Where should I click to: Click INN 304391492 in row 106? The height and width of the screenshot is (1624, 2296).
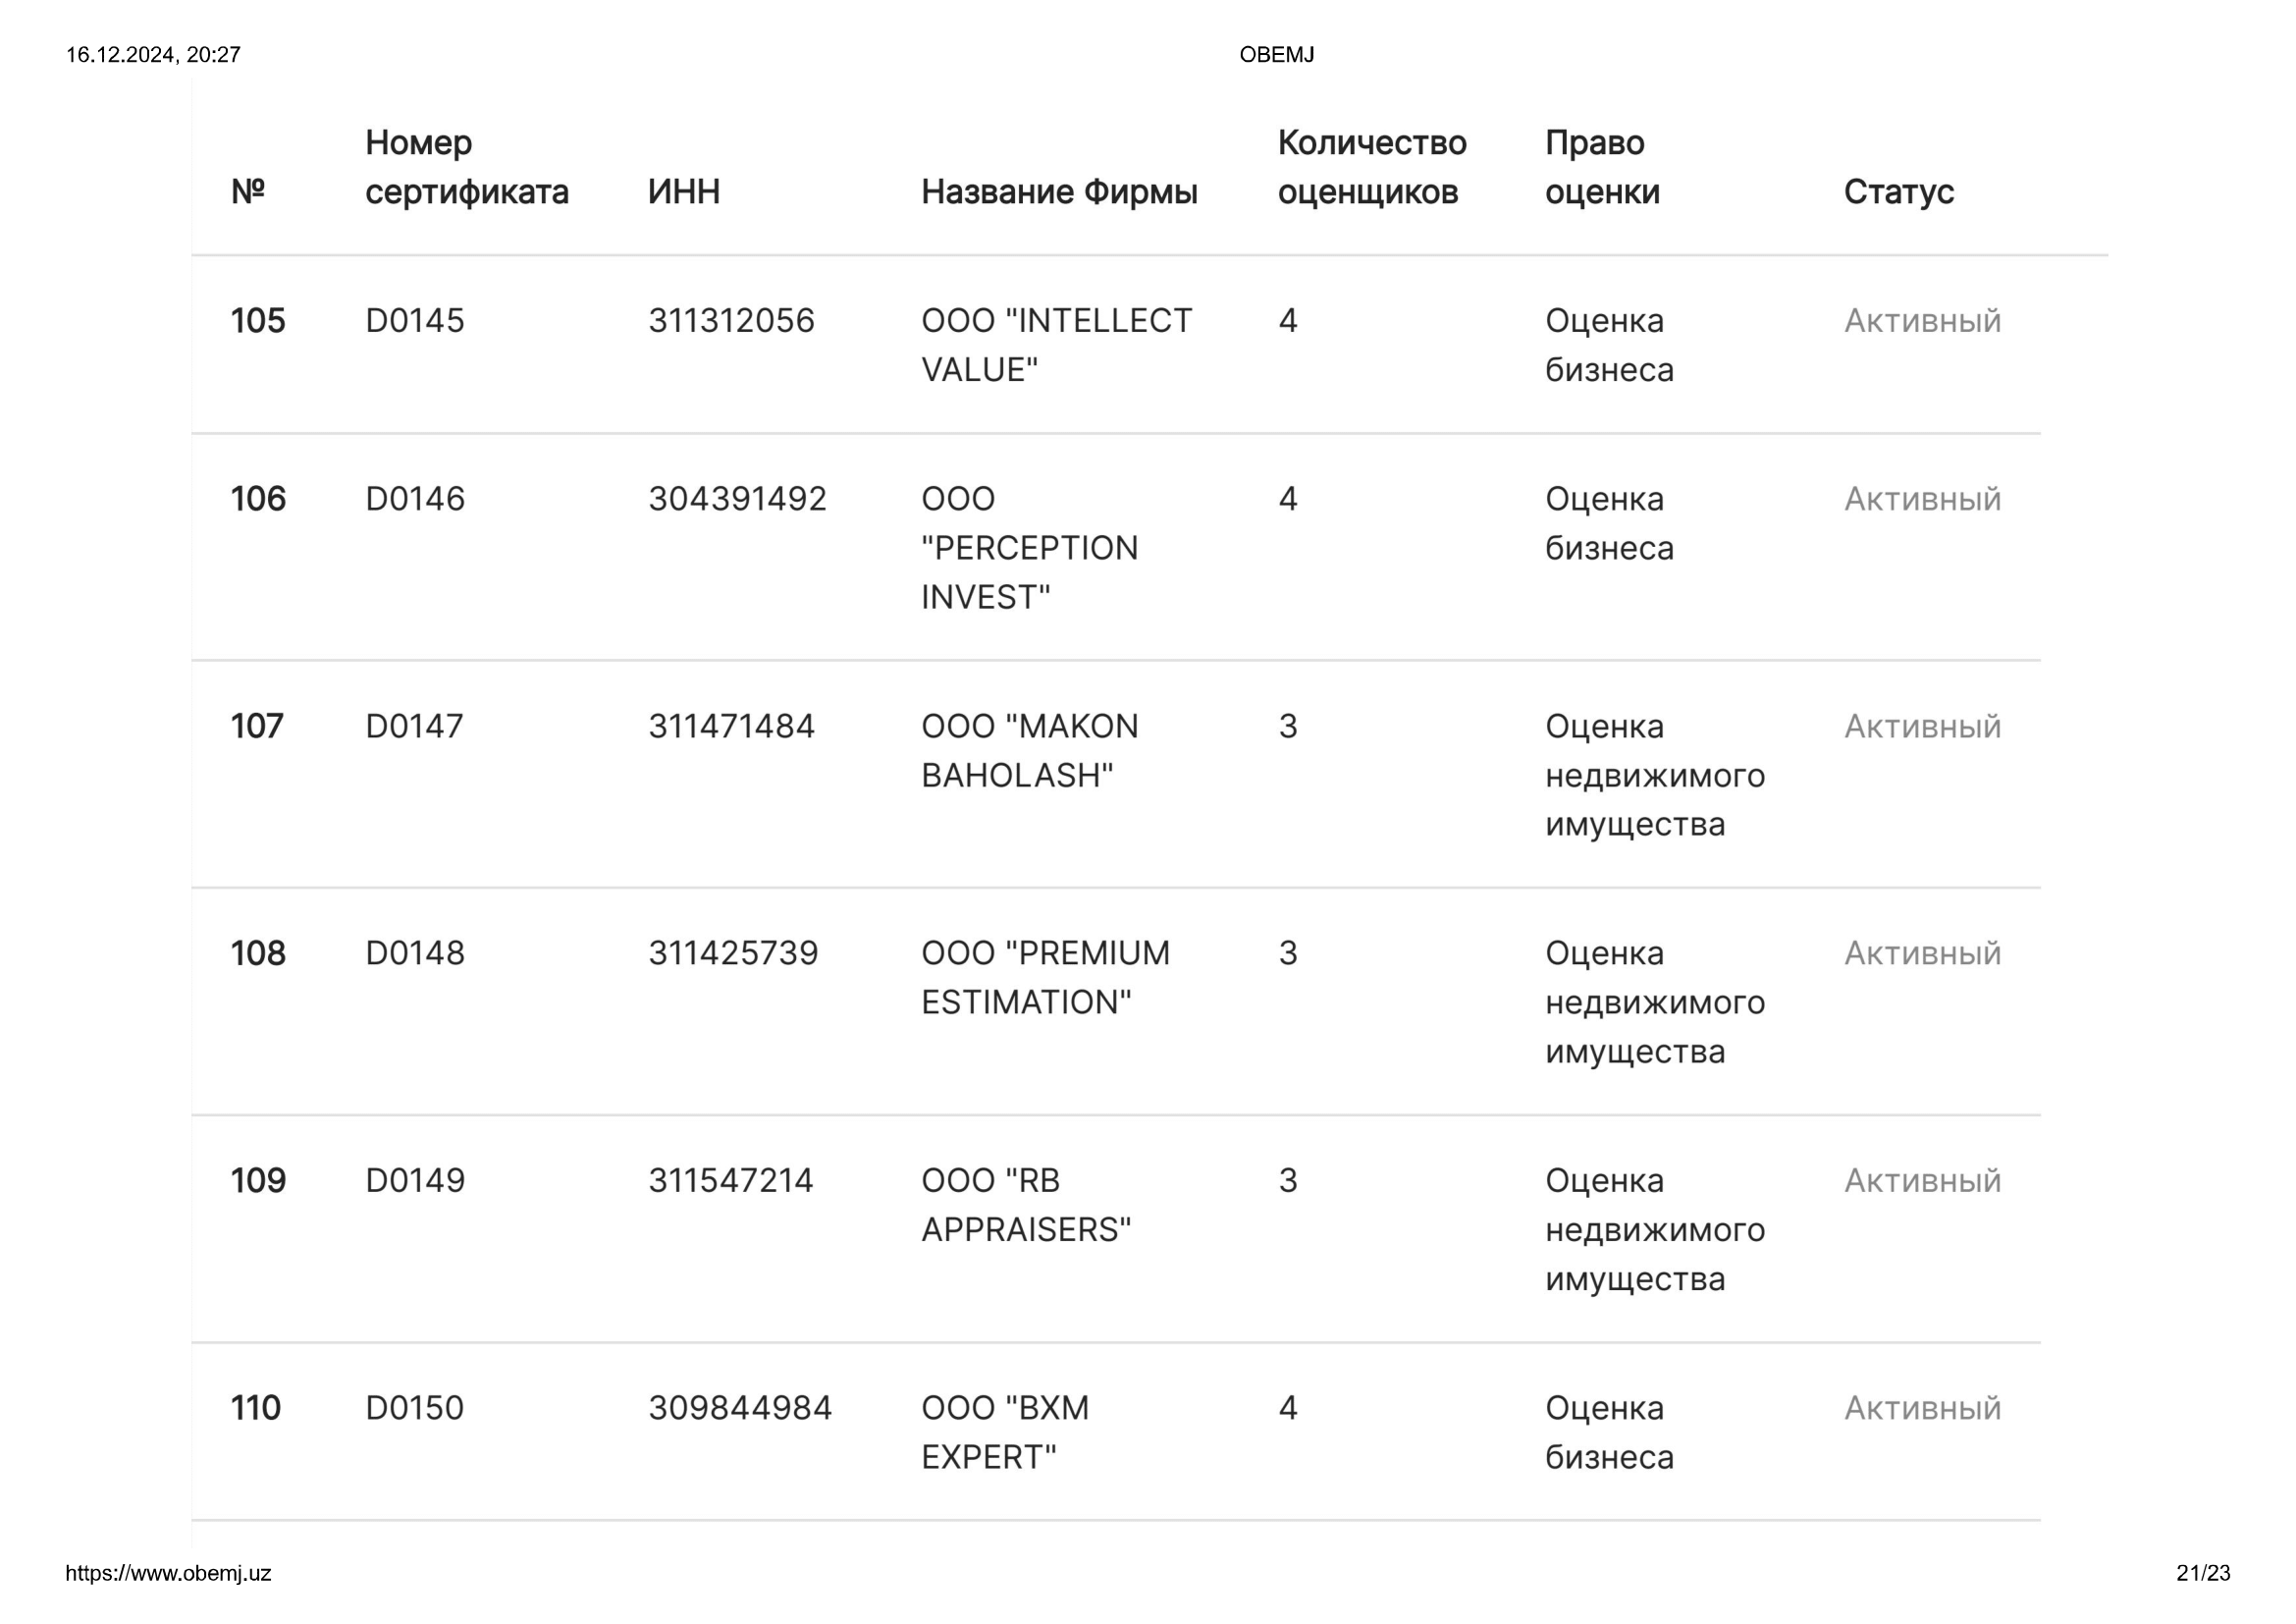click(737, 499)
